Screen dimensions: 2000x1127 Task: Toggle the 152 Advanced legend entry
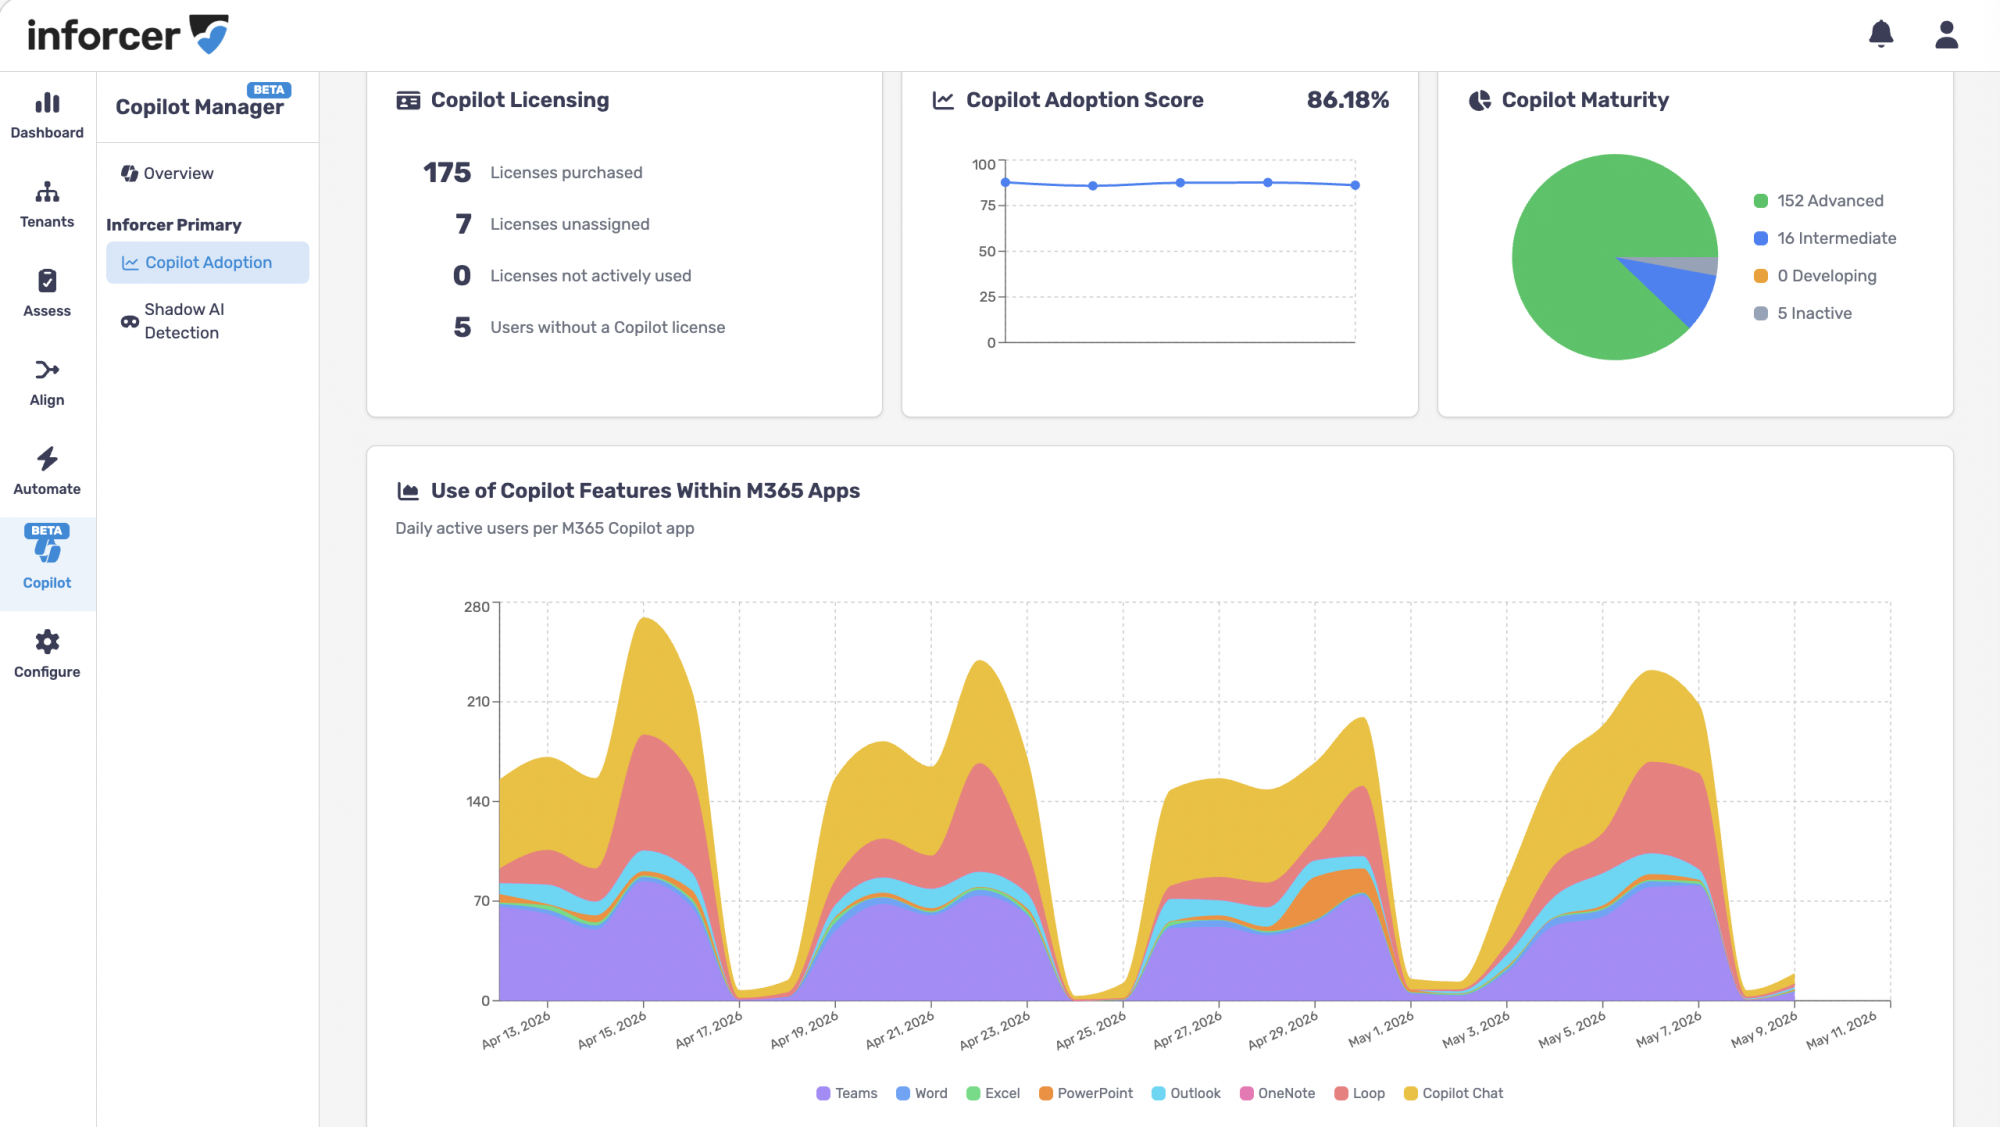(1819, 201)
